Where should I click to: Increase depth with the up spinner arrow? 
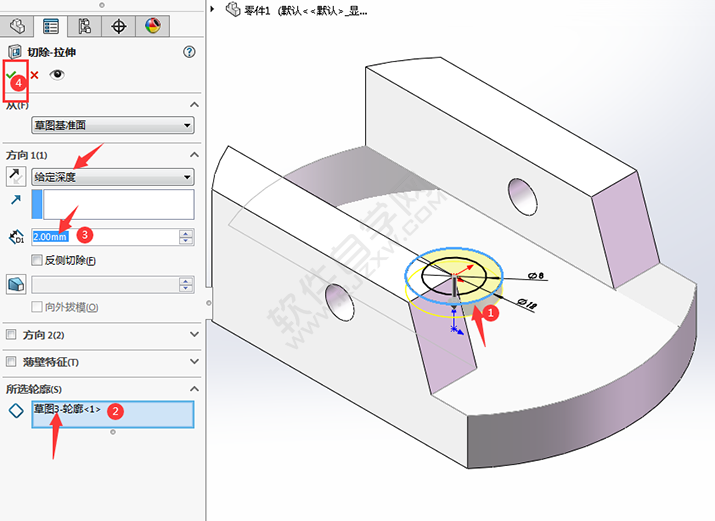[186, 233]
